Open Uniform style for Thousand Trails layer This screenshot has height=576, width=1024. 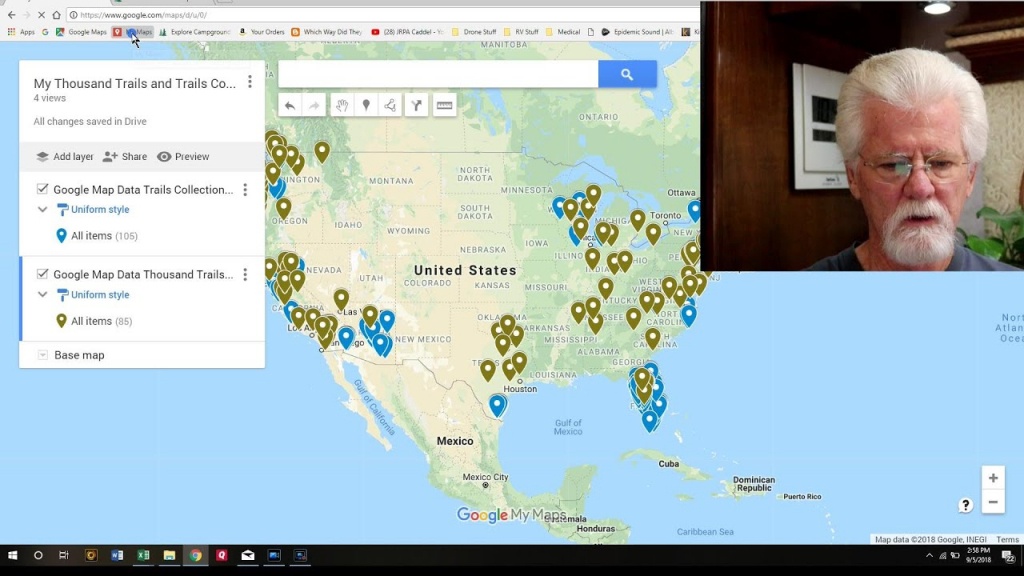pyautogui.click(x=100, y=295)
